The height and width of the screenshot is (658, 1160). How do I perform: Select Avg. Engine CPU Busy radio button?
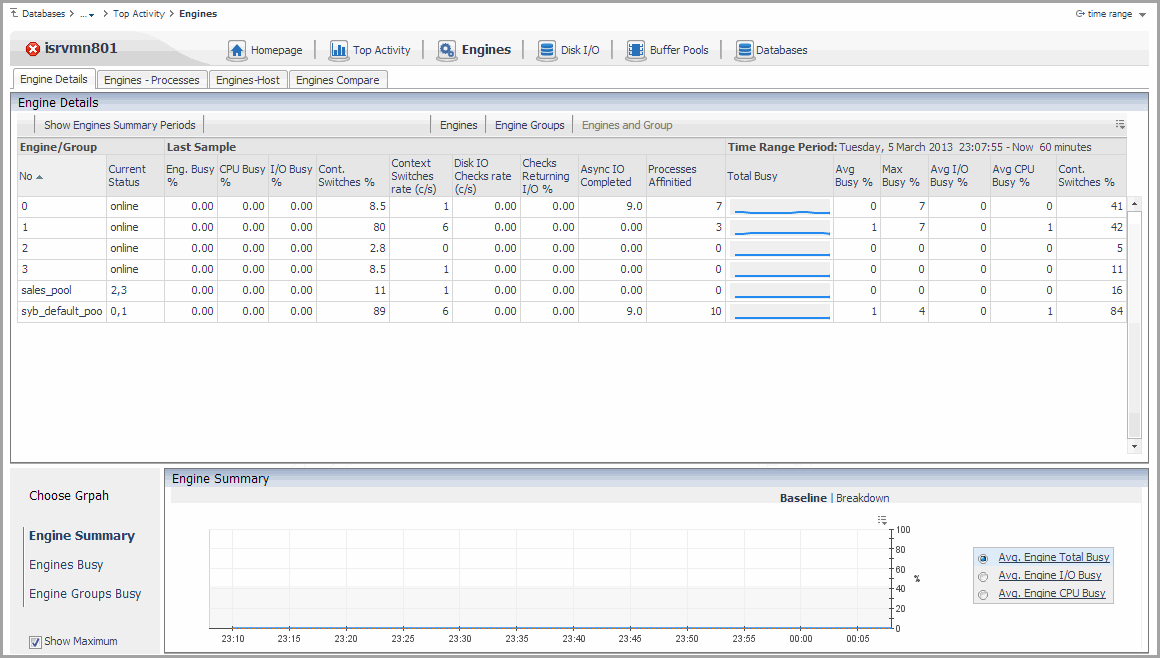983,594
